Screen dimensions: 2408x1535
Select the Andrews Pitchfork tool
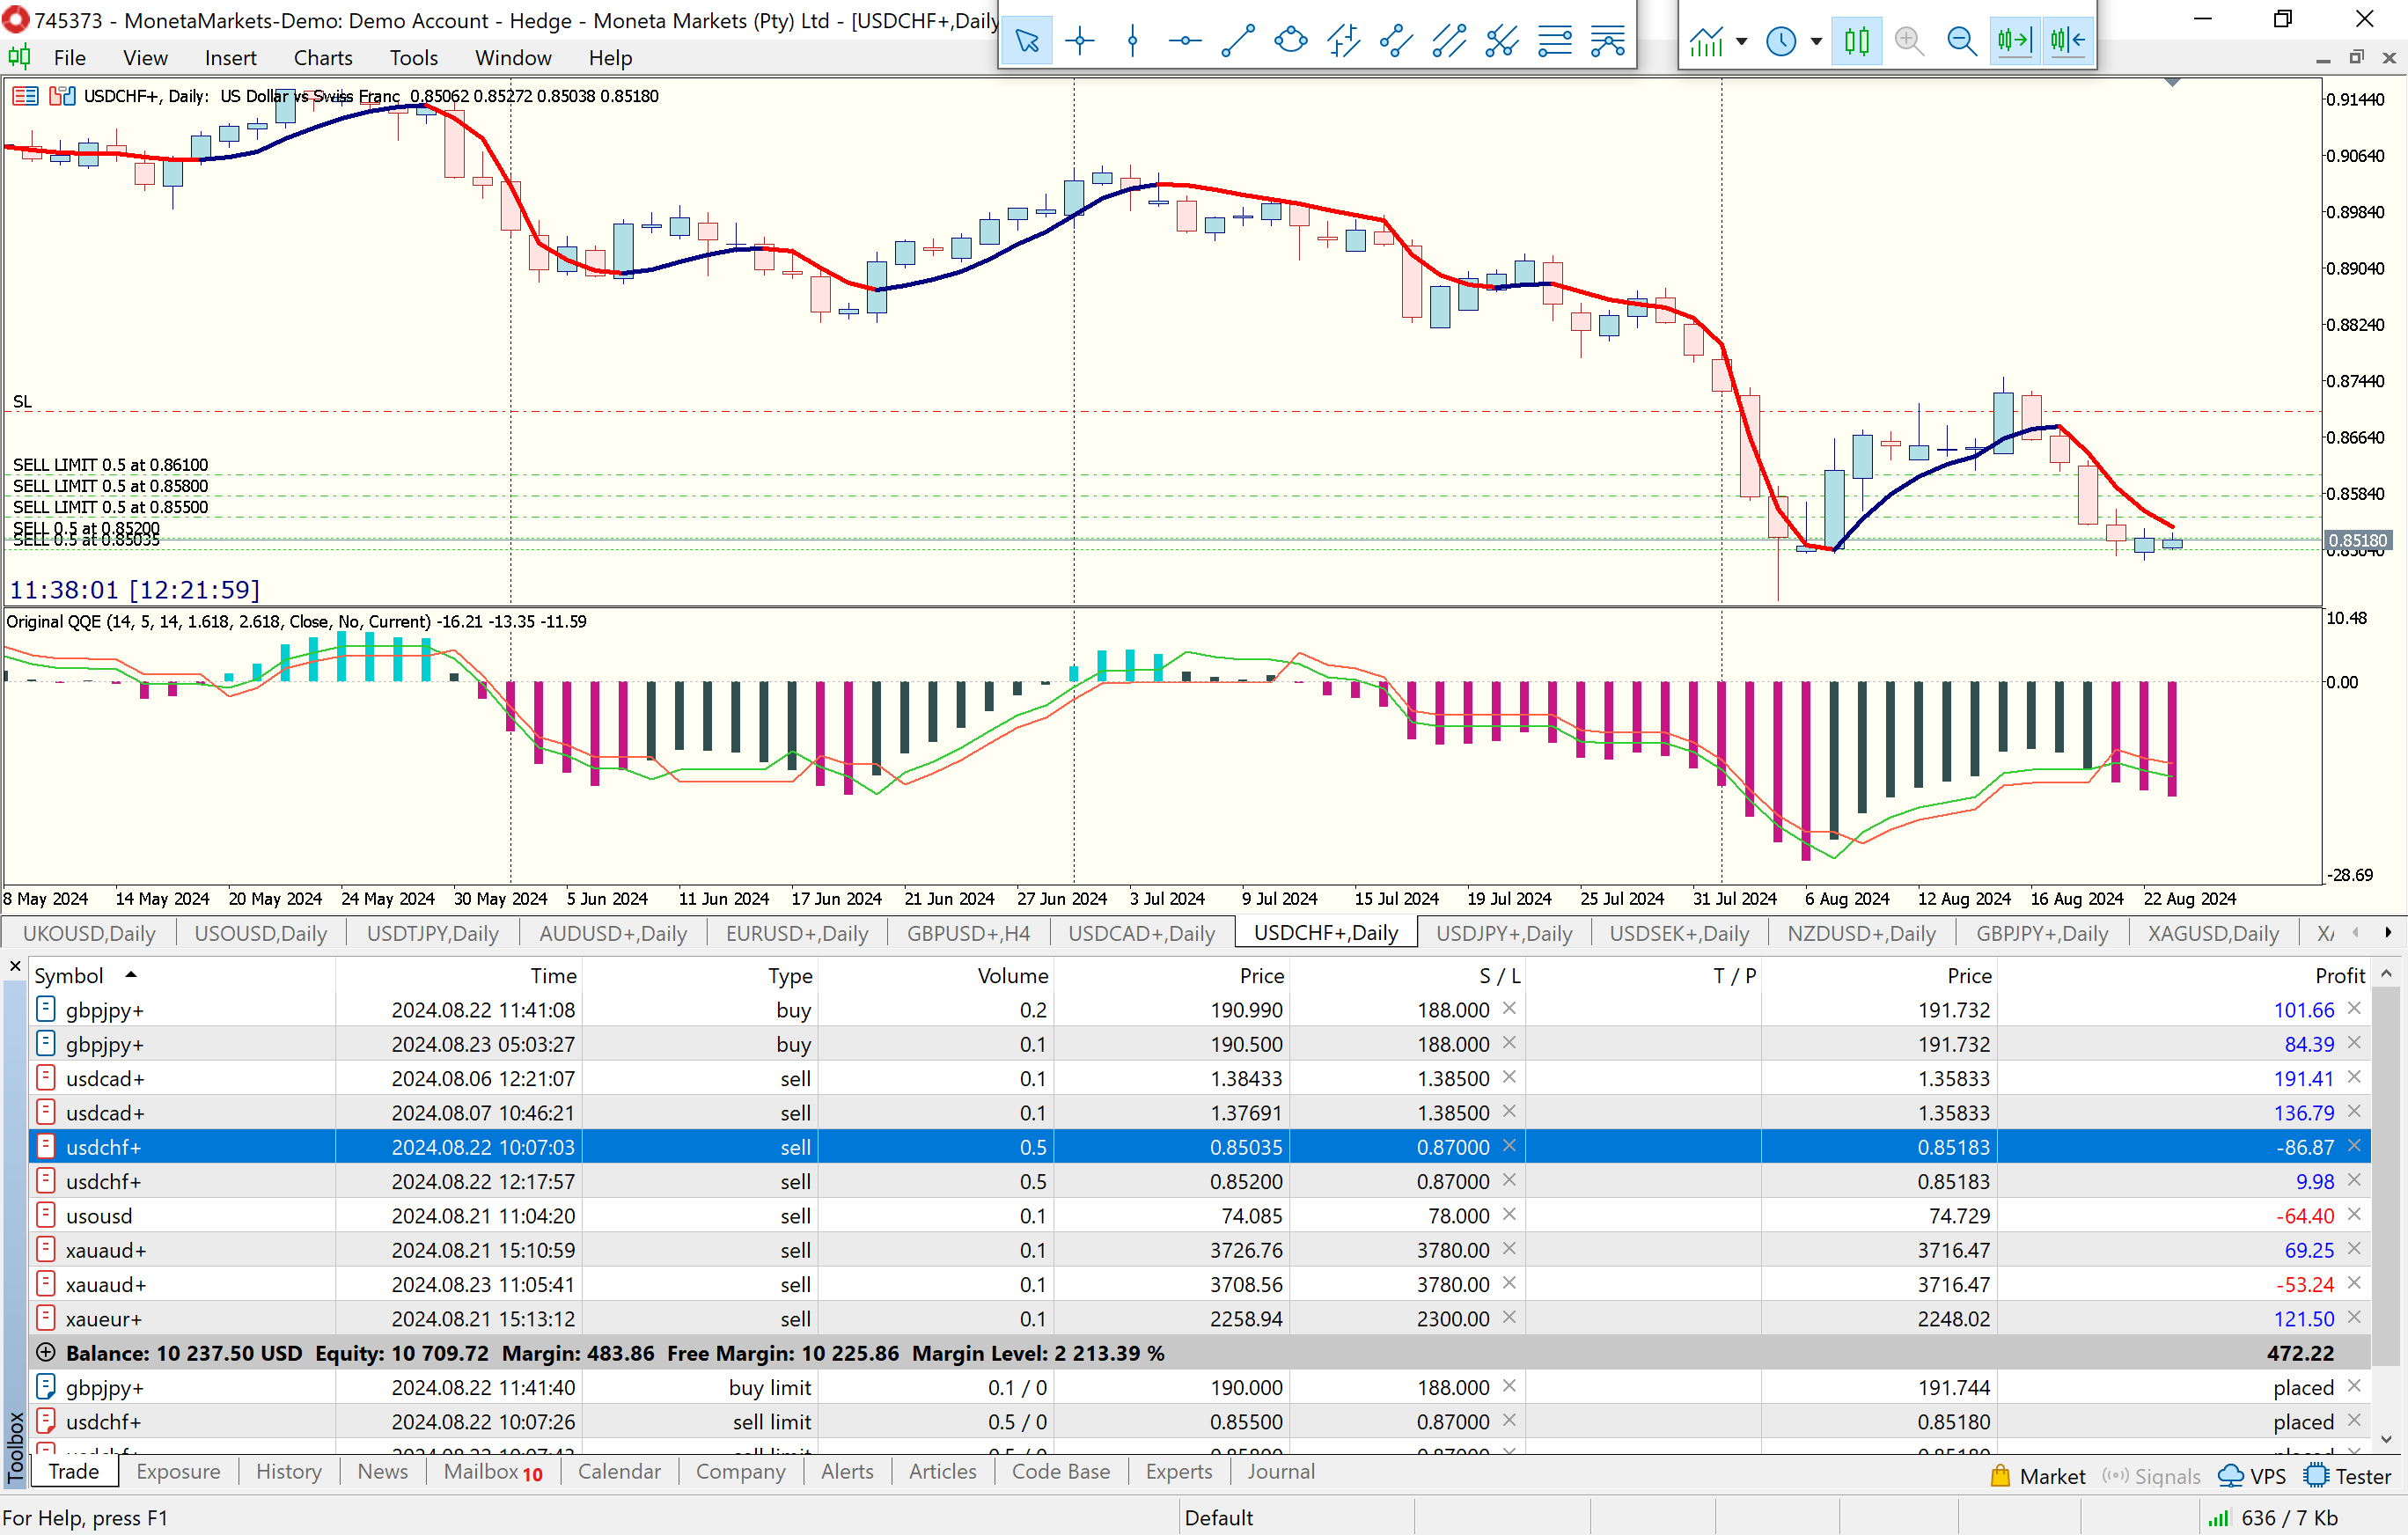1502,41
